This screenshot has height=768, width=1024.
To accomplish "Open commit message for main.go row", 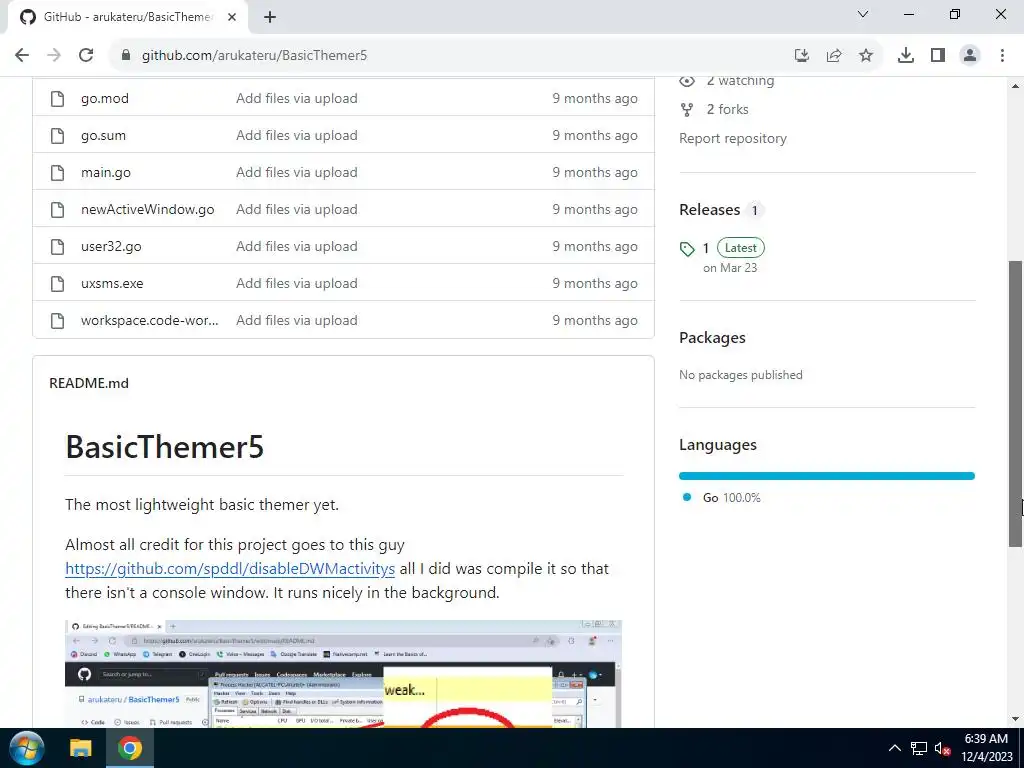I will click(296, 172).
